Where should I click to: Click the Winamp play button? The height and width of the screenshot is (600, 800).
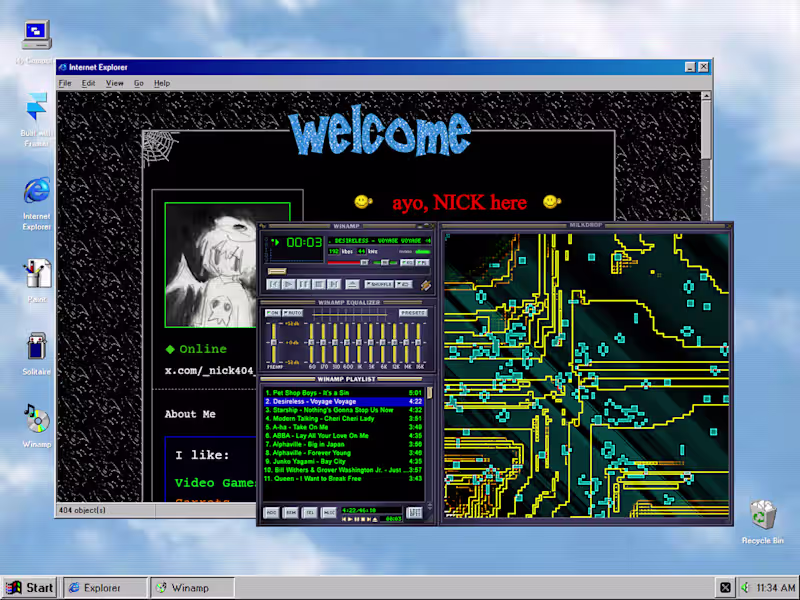pos(288,285)
